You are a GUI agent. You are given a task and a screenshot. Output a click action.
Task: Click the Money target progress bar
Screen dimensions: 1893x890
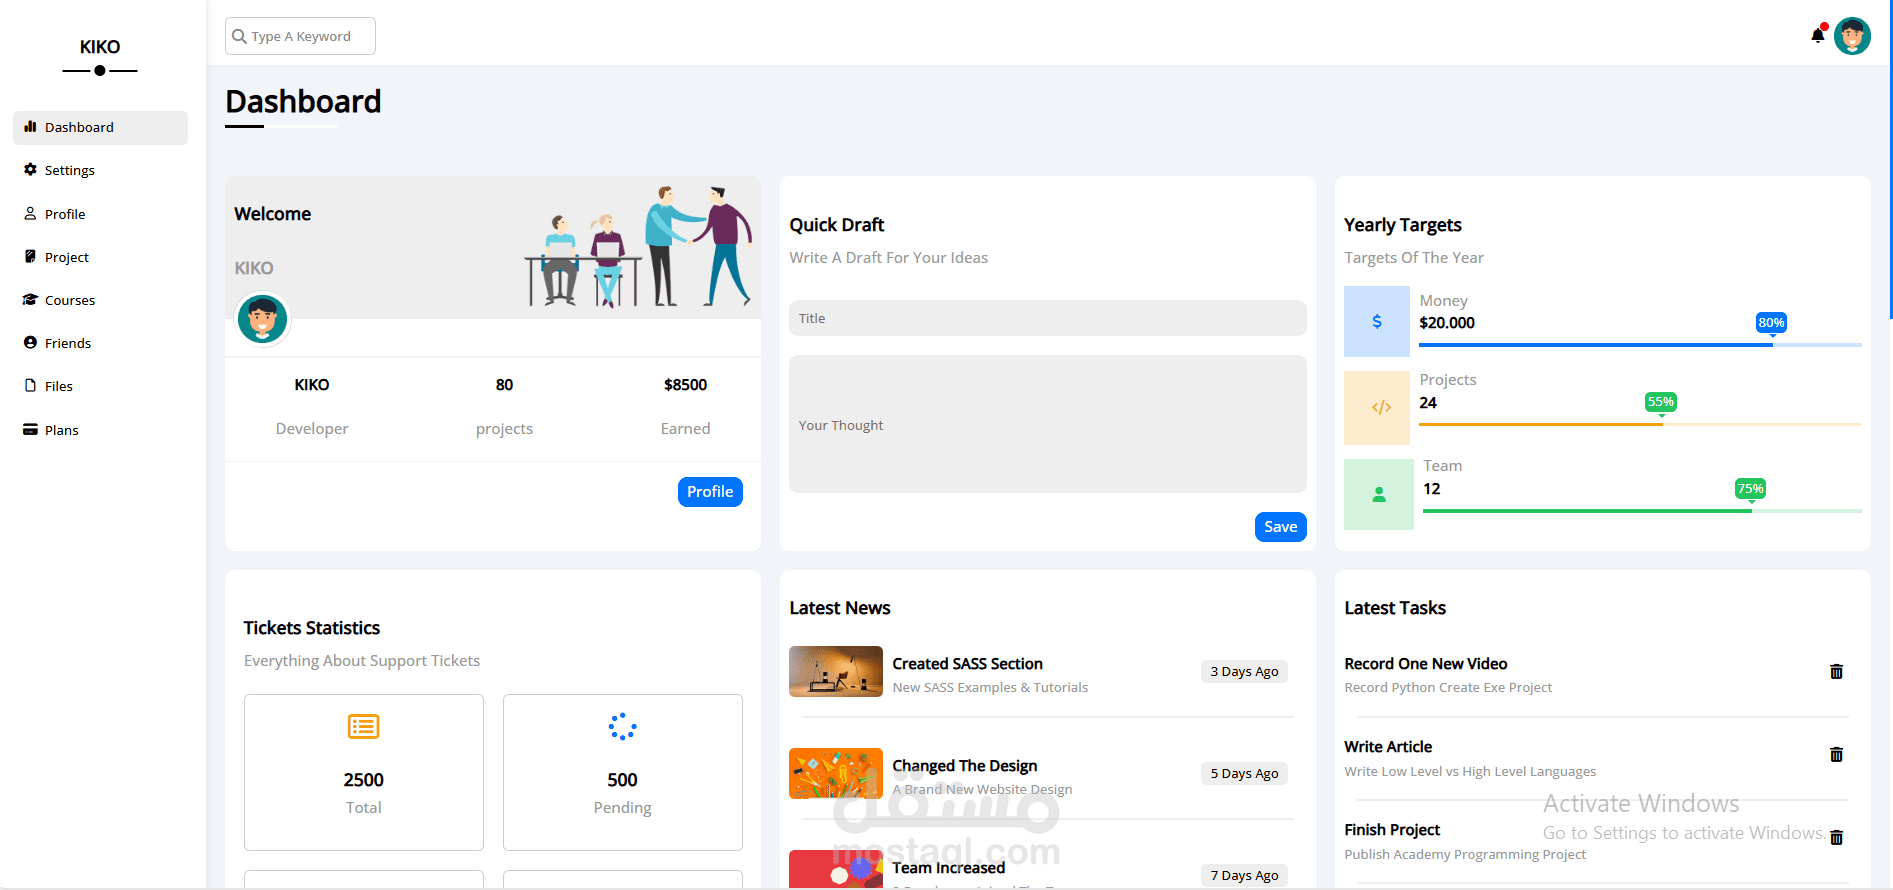pos(1640,345)
